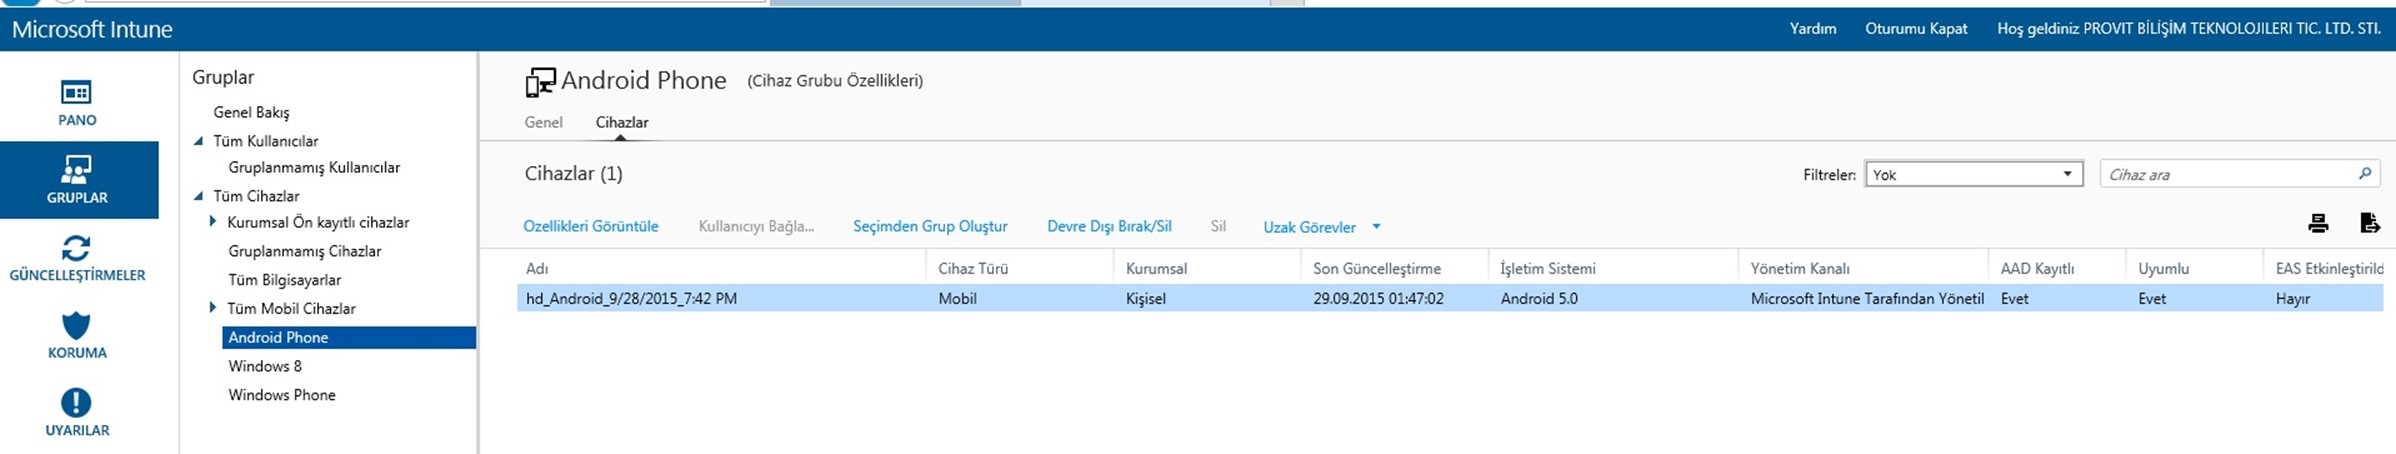Select the Cihazlar tab
This screenshot has width=2396, height=454.
pyautogui.click(x=621, y=122)
